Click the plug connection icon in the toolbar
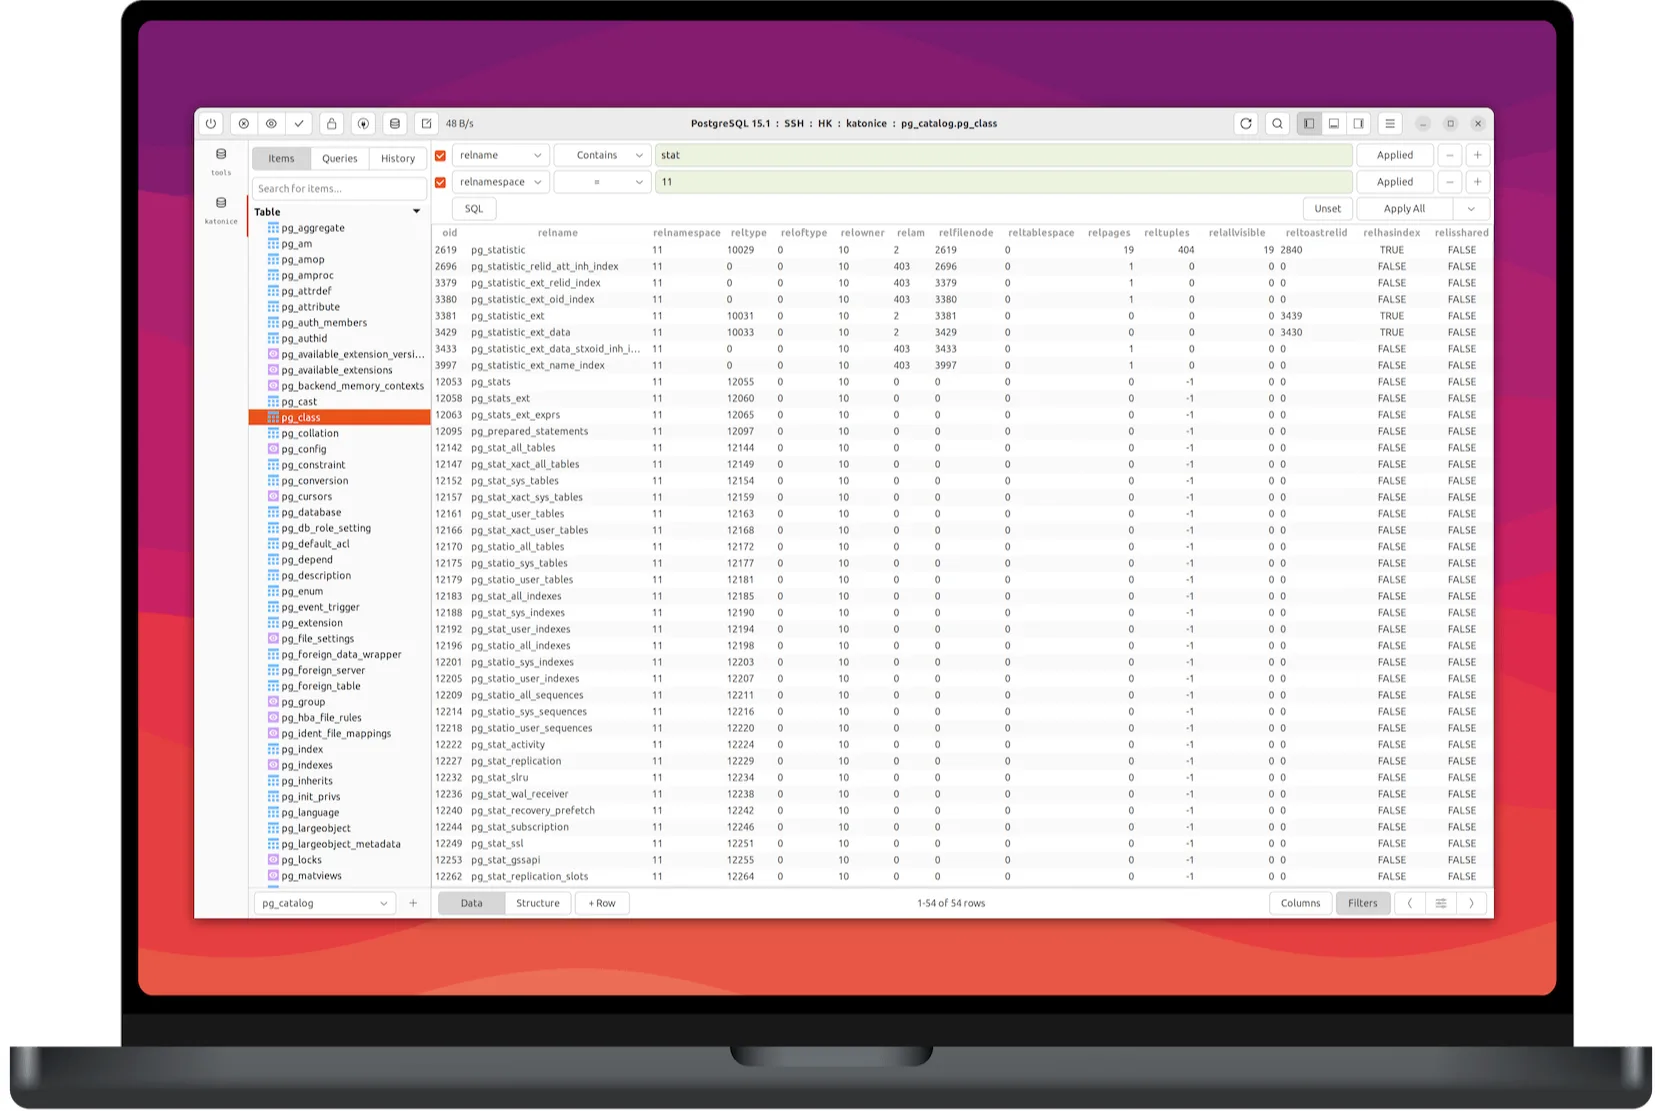Image resolution: width=1660 pixels, height=1111 pixels. click(x=364, y=124)
